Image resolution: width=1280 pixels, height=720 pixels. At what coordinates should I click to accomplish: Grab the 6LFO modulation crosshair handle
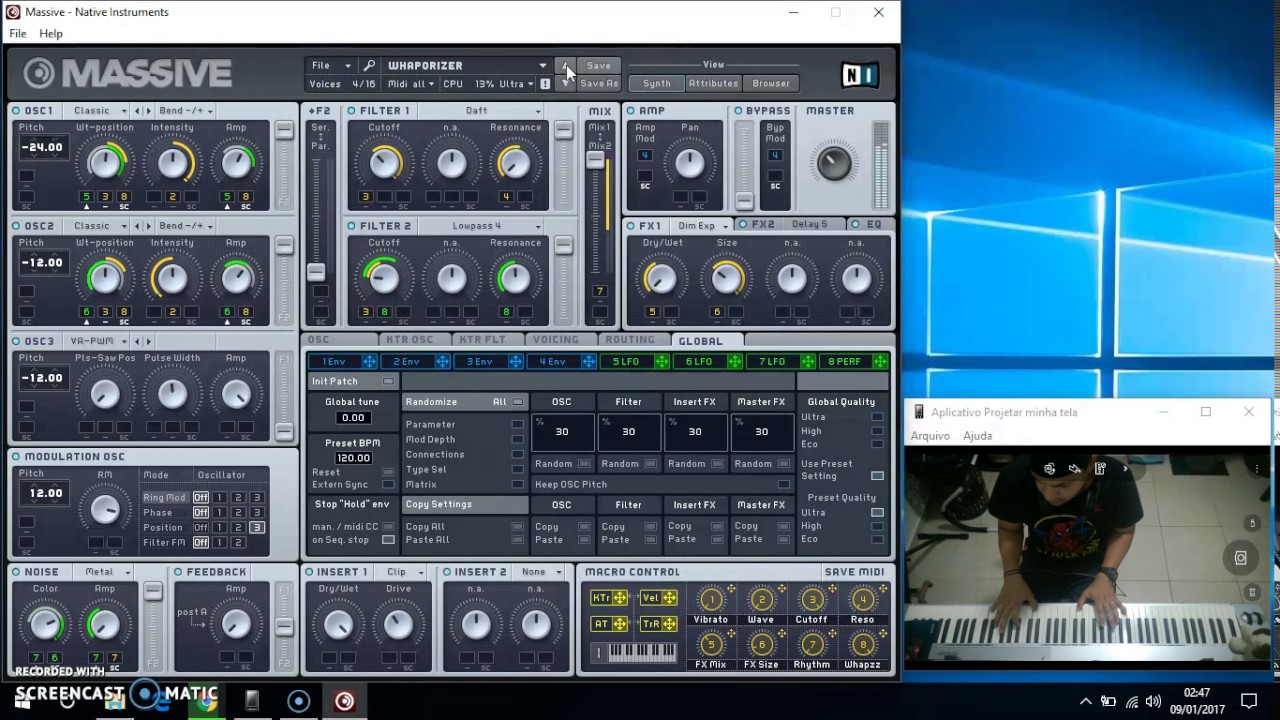coord(734,361)
